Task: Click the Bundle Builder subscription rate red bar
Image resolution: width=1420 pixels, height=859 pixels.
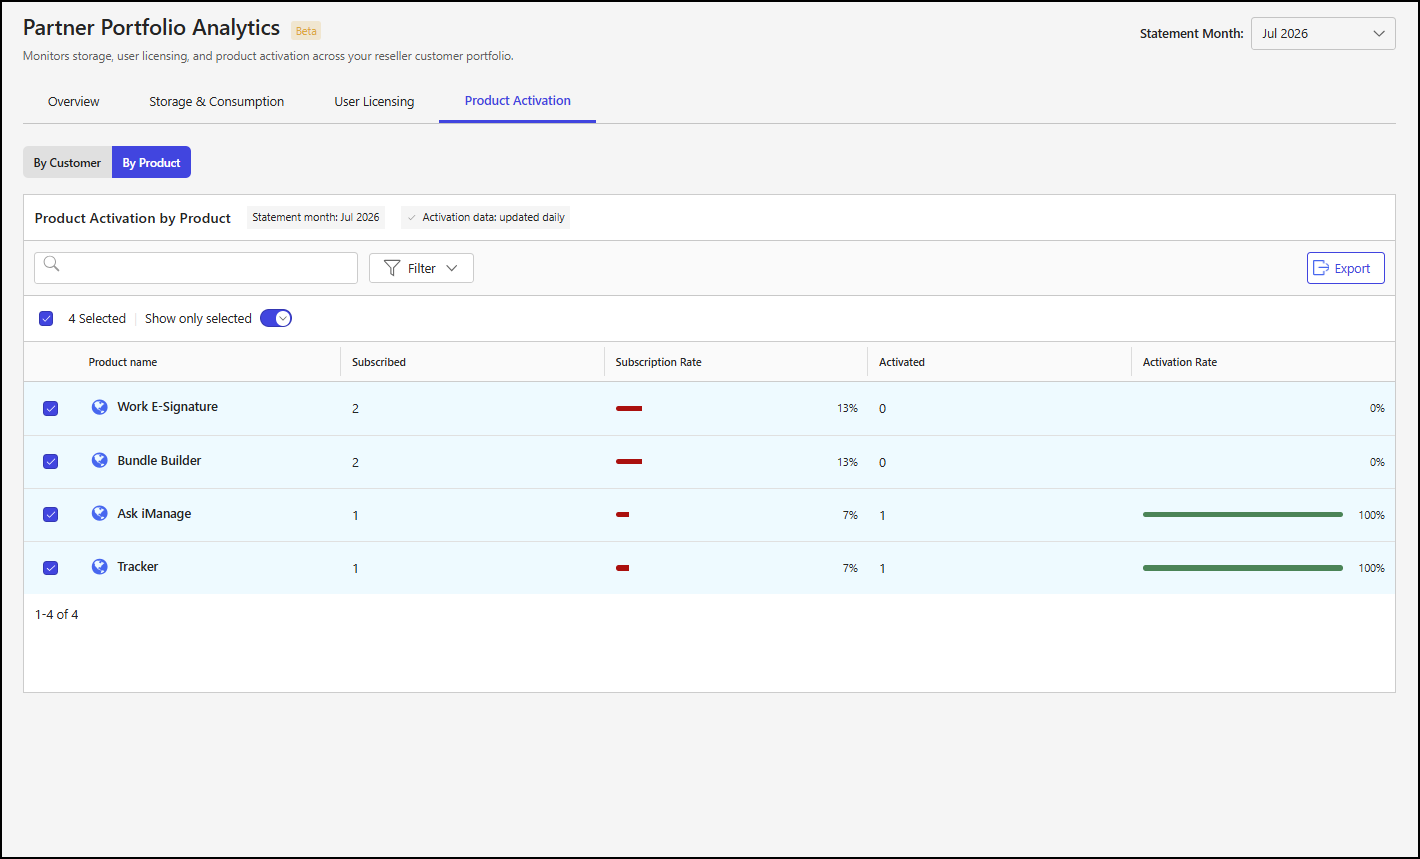Action: coord(629,461)
